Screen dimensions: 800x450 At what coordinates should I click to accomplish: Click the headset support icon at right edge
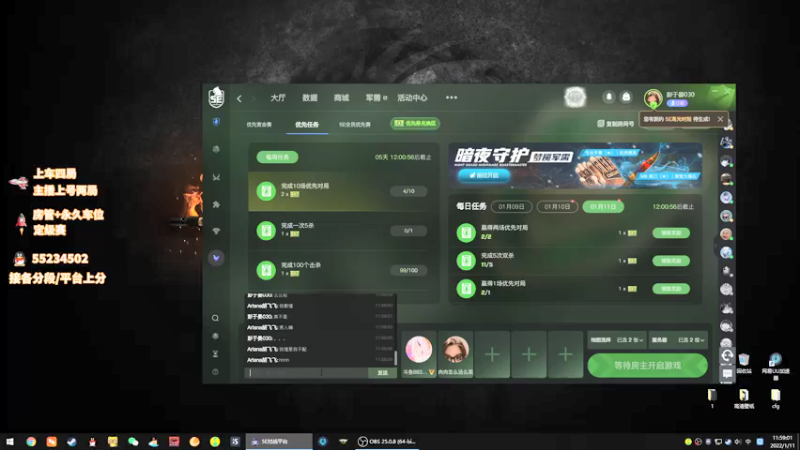click(x=727, y=356)
